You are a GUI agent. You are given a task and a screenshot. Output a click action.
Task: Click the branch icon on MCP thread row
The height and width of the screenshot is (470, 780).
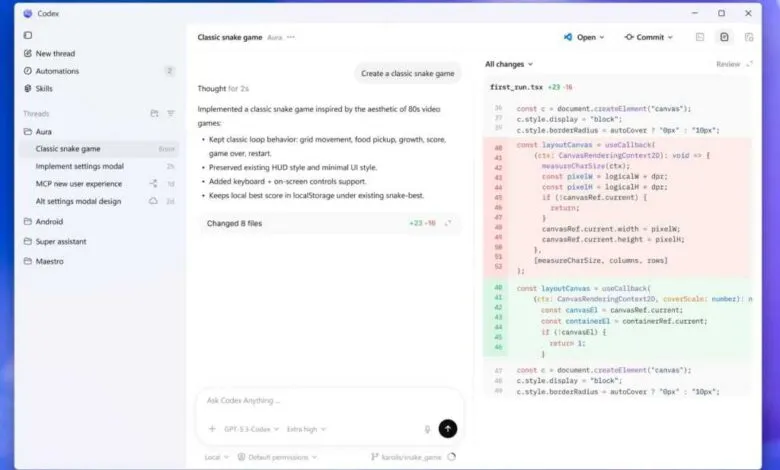pos(153,184)
